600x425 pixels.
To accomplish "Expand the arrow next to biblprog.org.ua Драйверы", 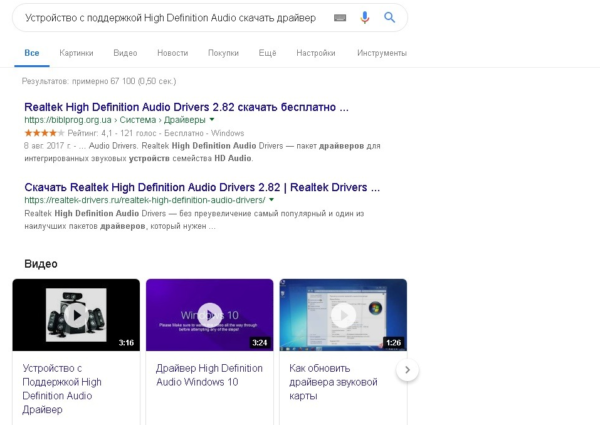I will click(x=212, y=120).
